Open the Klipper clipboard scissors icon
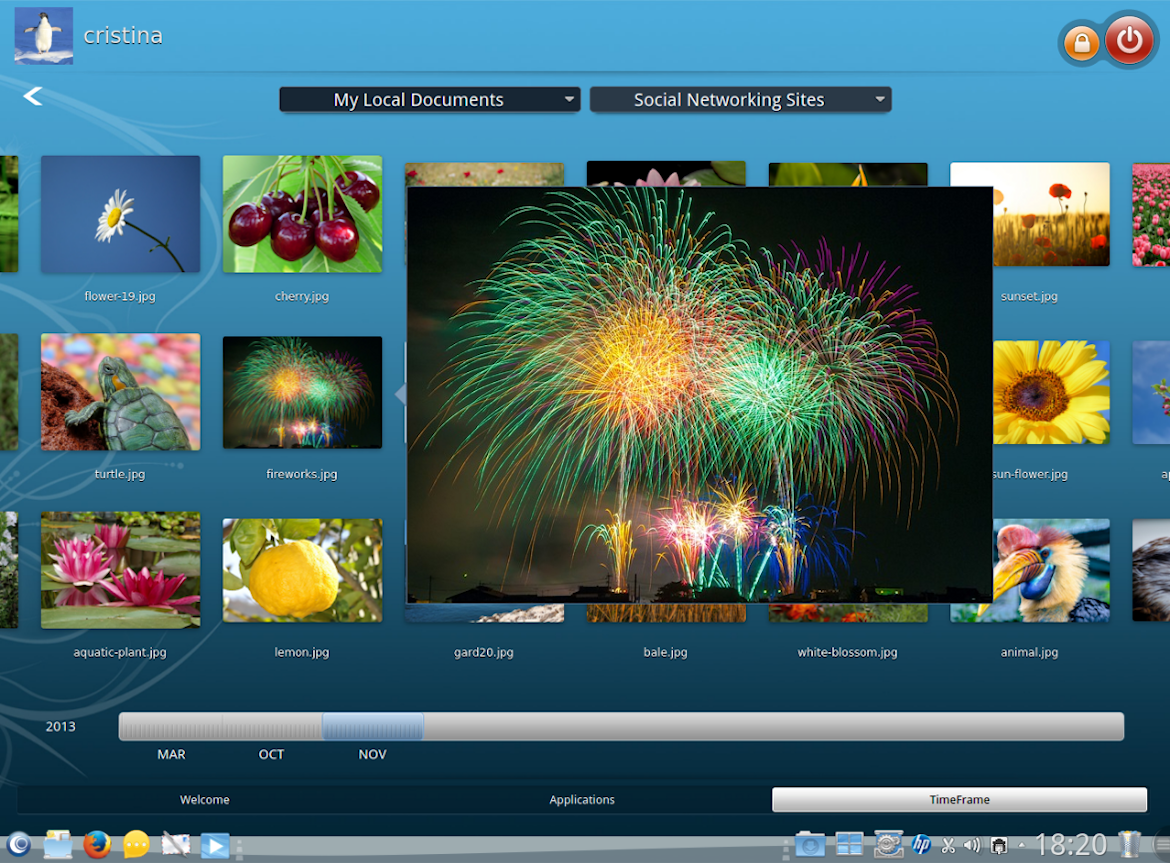The height and width of the screenshot is (863, 1170). [948, 845]
